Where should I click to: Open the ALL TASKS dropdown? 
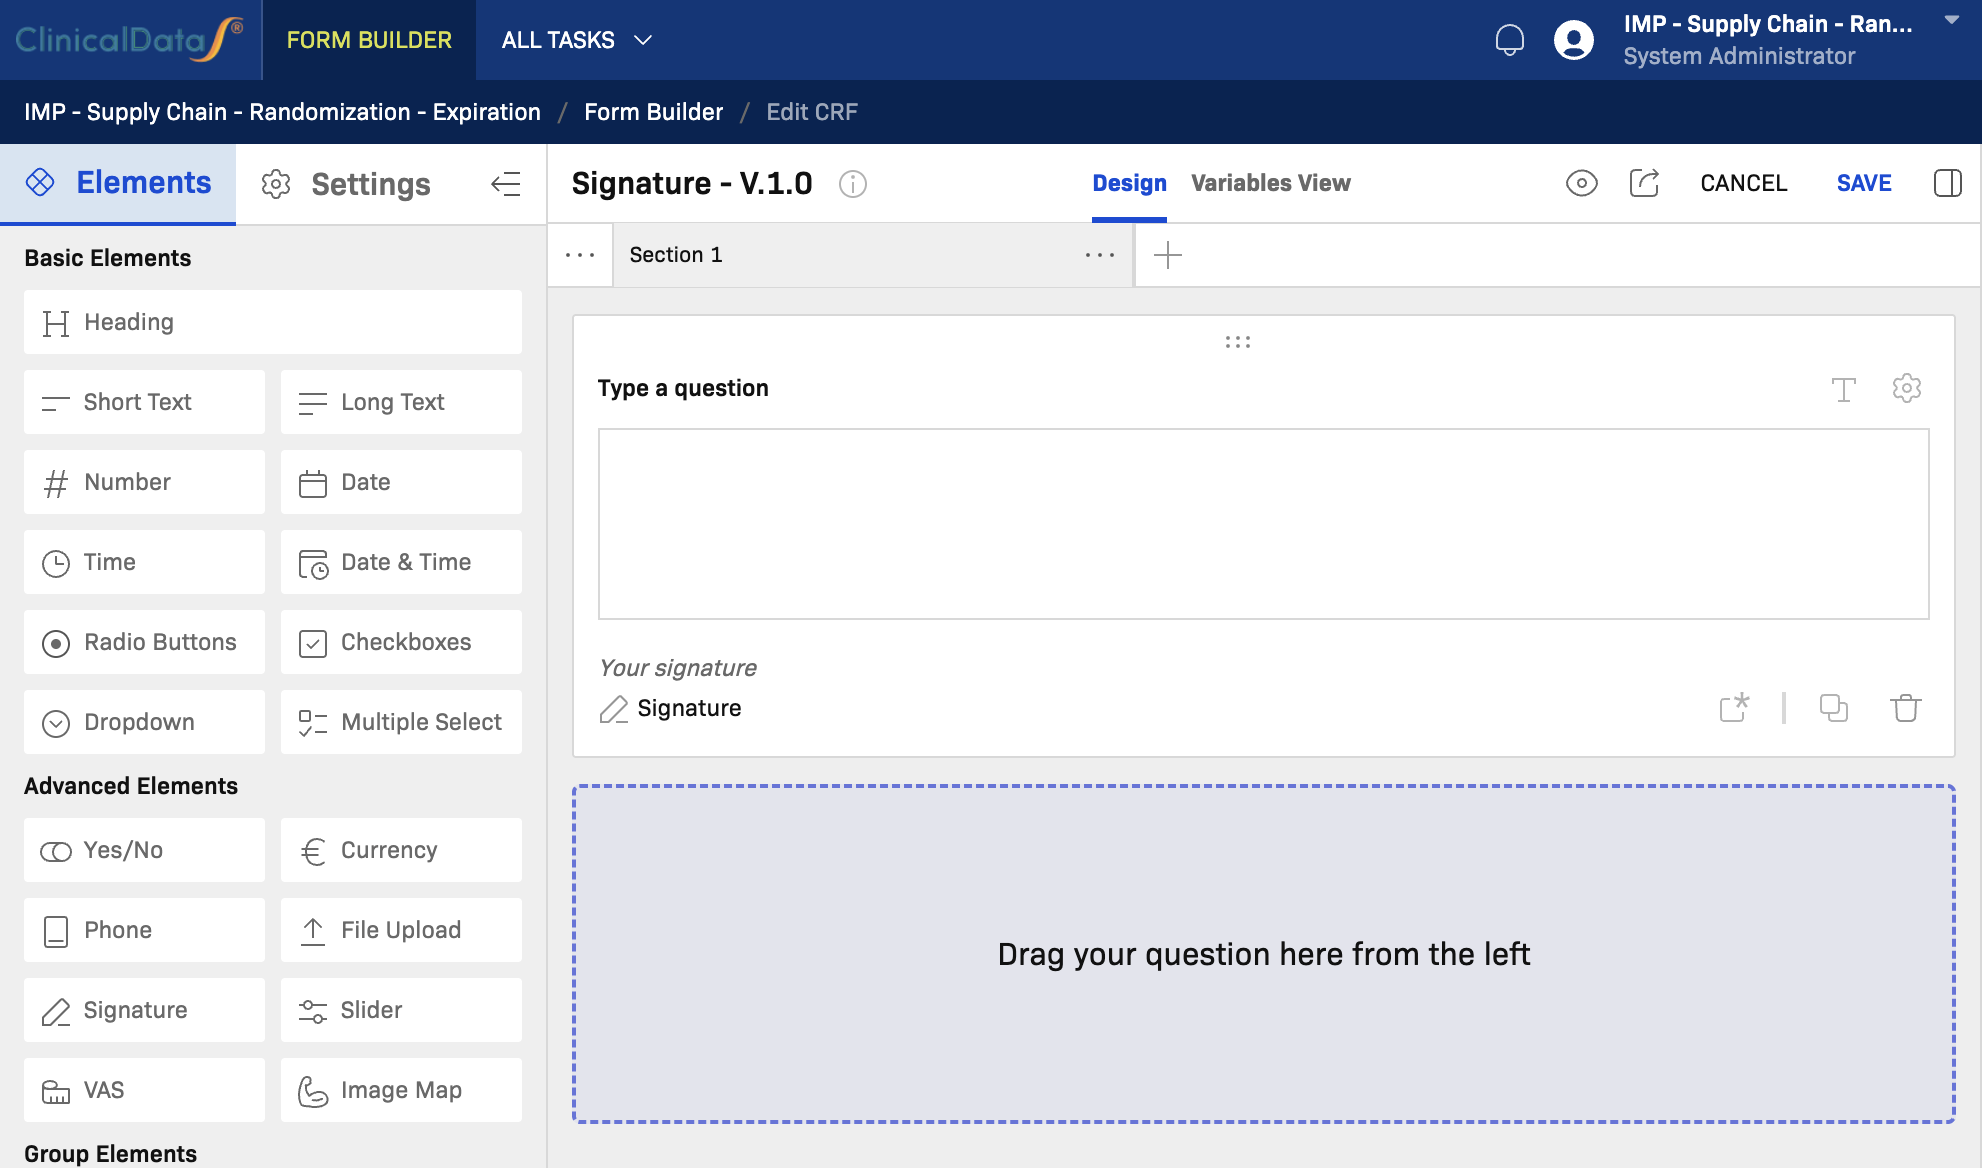576,40
